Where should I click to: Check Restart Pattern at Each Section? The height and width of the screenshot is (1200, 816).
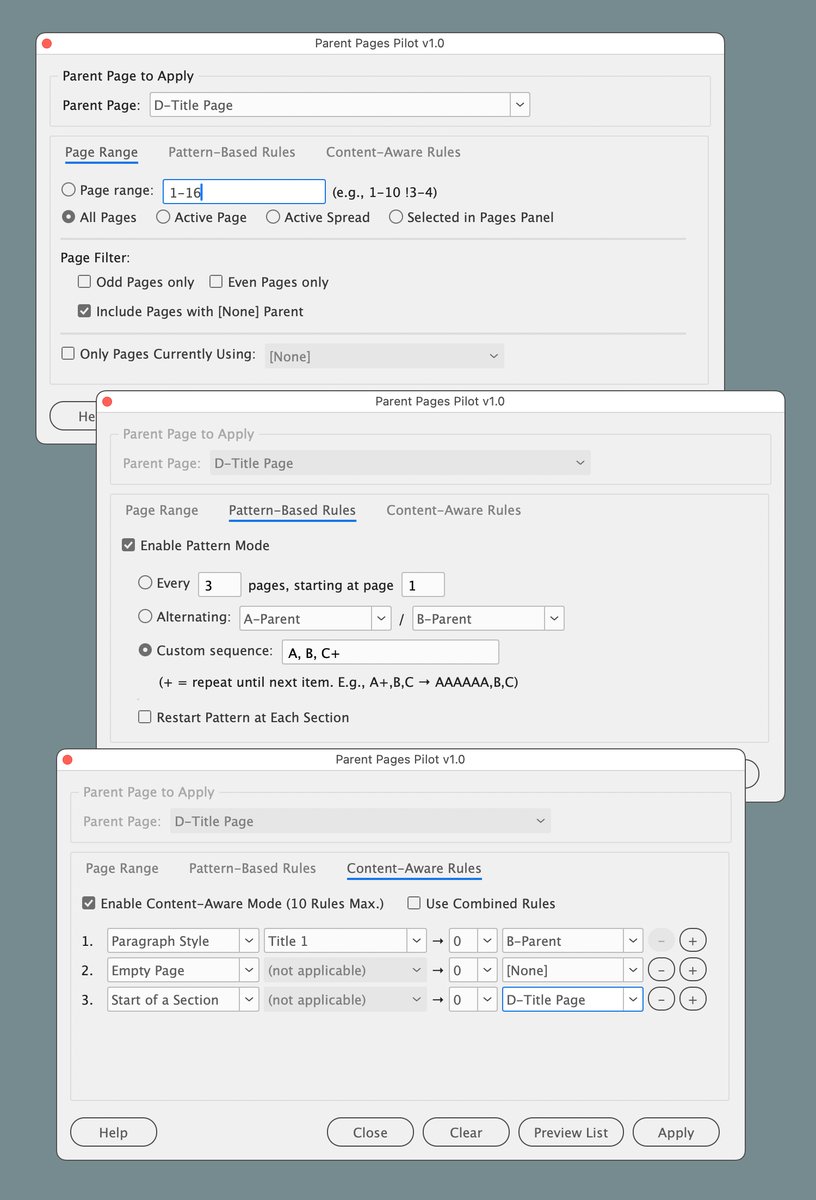[x=145, y=717]
